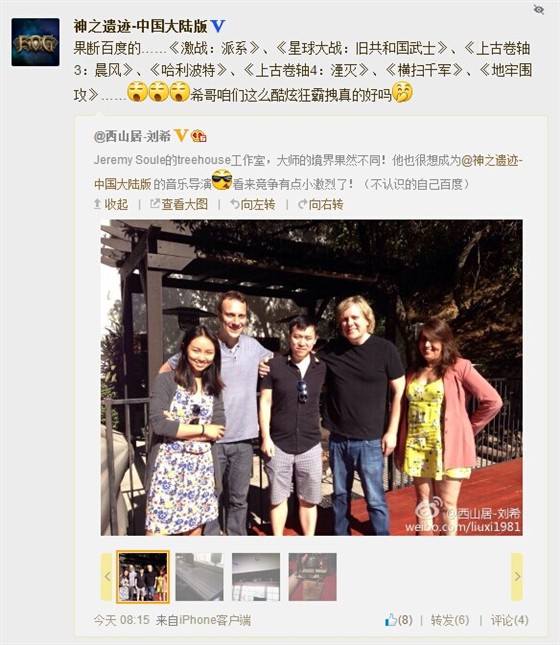Open 神之遗迹-中国大陆版 account name link
Viewport: 560px width, 645px height.
[x=140, y=26]
